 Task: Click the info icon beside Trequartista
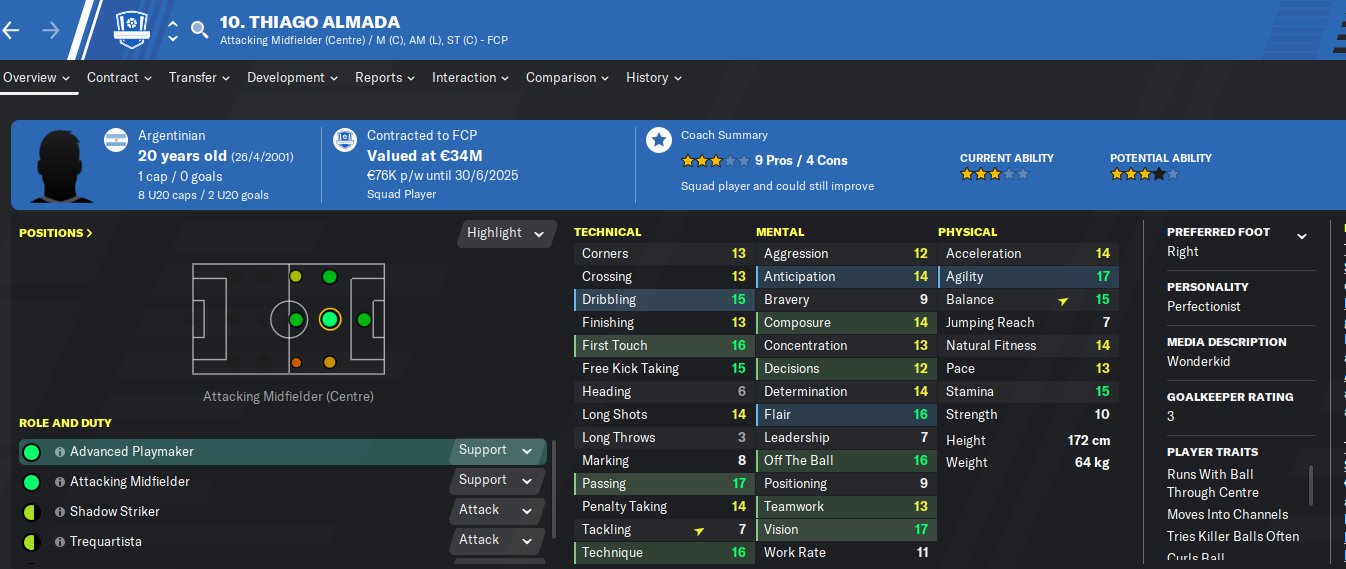tap(60, 542)
